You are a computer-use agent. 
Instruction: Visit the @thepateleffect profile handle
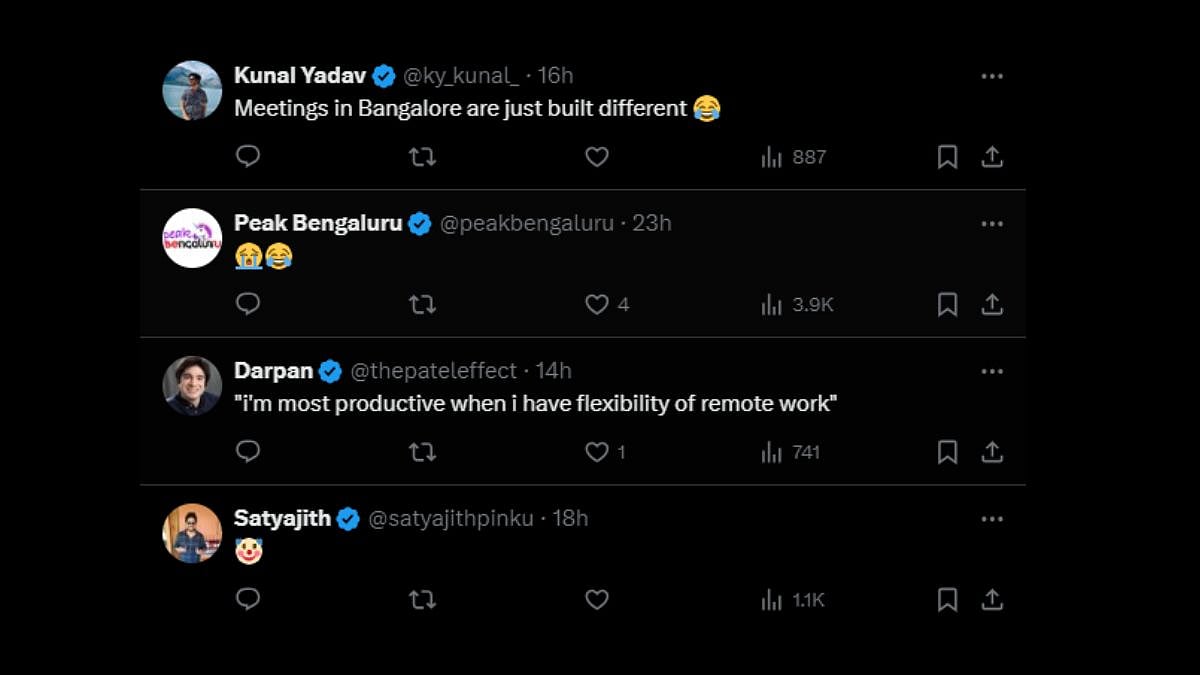coord(433,371)
